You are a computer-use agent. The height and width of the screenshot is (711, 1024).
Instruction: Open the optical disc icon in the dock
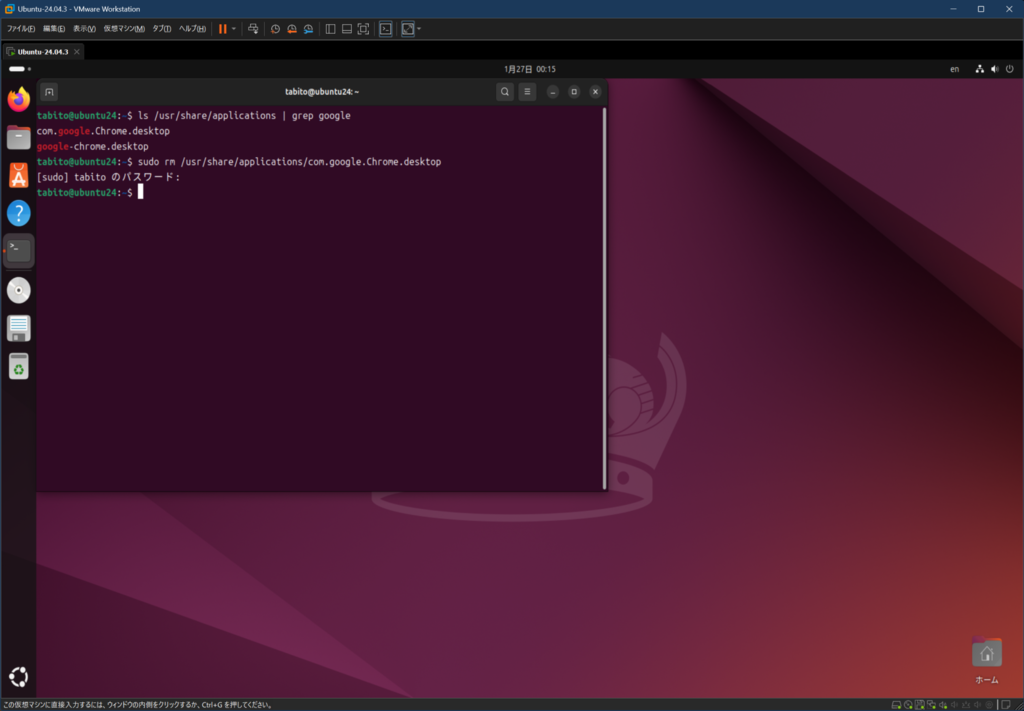coord(19,291)
